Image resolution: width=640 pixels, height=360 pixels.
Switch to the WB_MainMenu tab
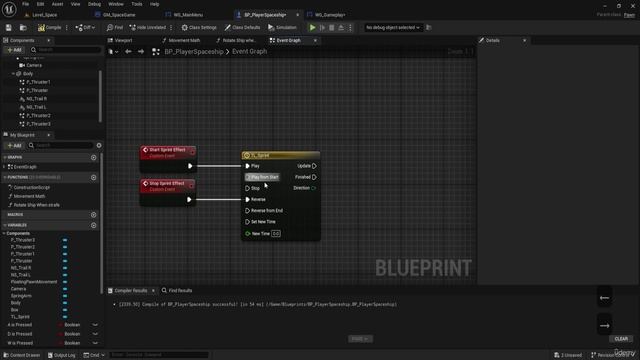click(188, 15)
